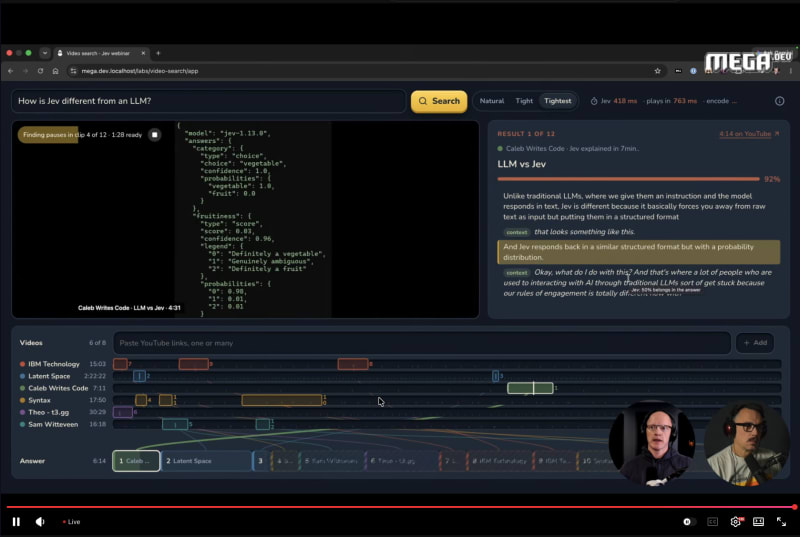This screenshot has height=537, width=800.
Task: Open the browser three-dot menu
Action: pos(791,71)
